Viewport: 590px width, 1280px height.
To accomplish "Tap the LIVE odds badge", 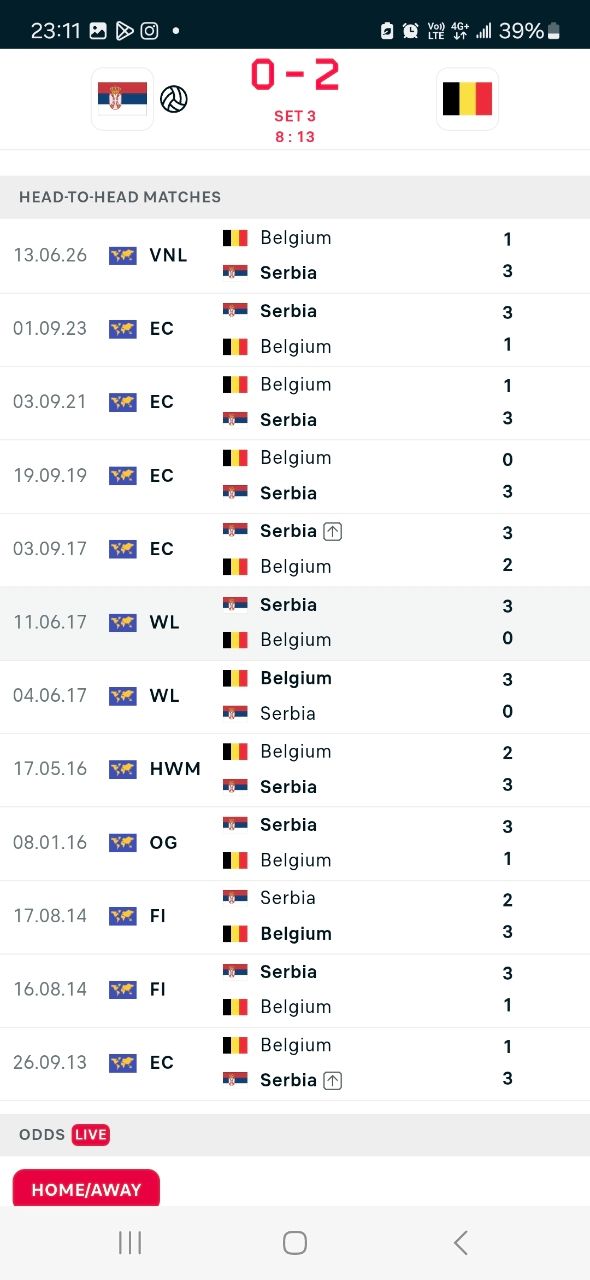I will (91, 1134).
